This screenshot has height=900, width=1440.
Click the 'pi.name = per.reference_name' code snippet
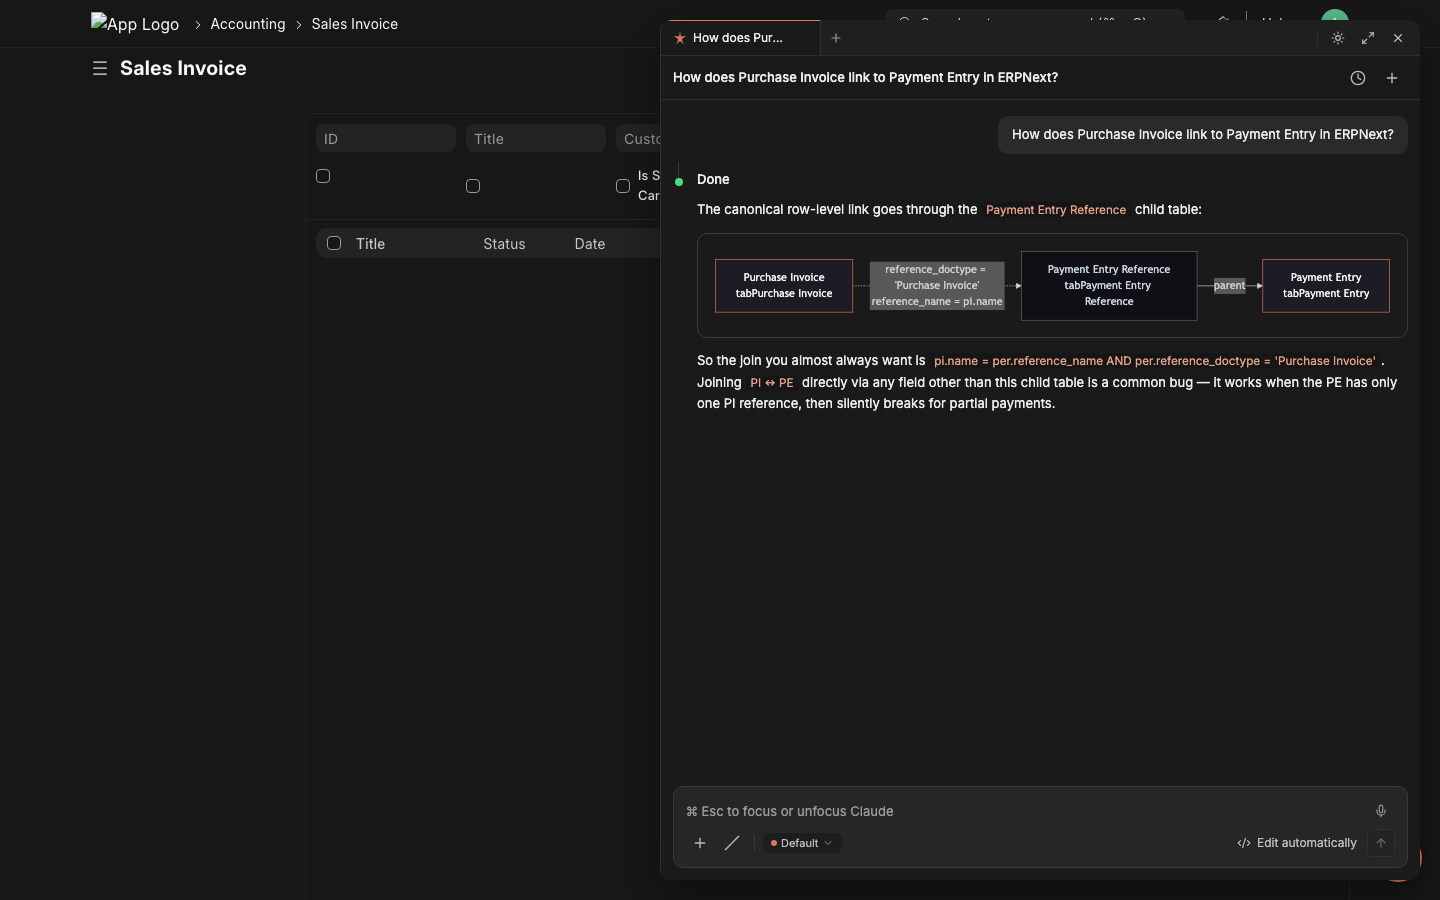[1155, 361]
